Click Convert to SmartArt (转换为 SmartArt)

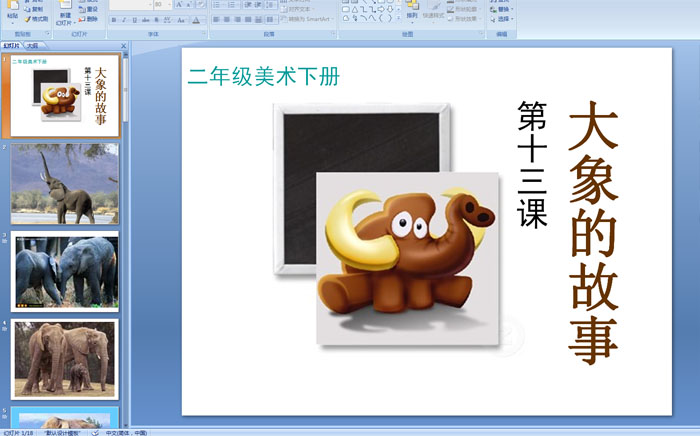(x=307, y=19)
